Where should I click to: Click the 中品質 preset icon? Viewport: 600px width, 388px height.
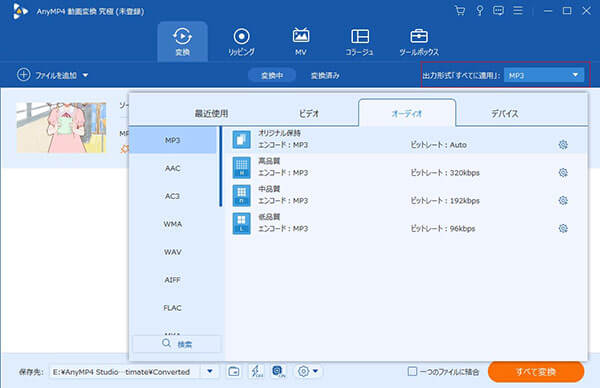(x=241, y=195)
